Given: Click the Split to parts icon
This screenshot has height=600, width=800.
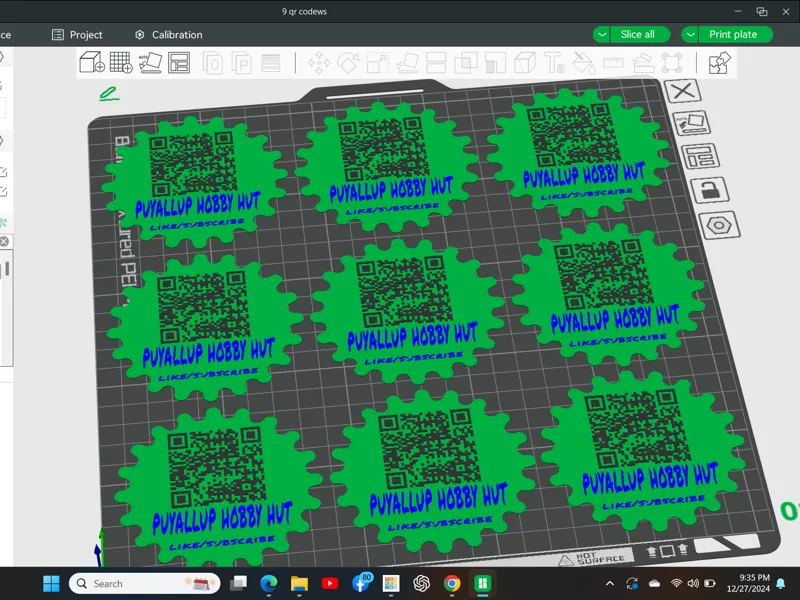Looking at the screenshot, I should pyautogui.click(x=242, y=63).
